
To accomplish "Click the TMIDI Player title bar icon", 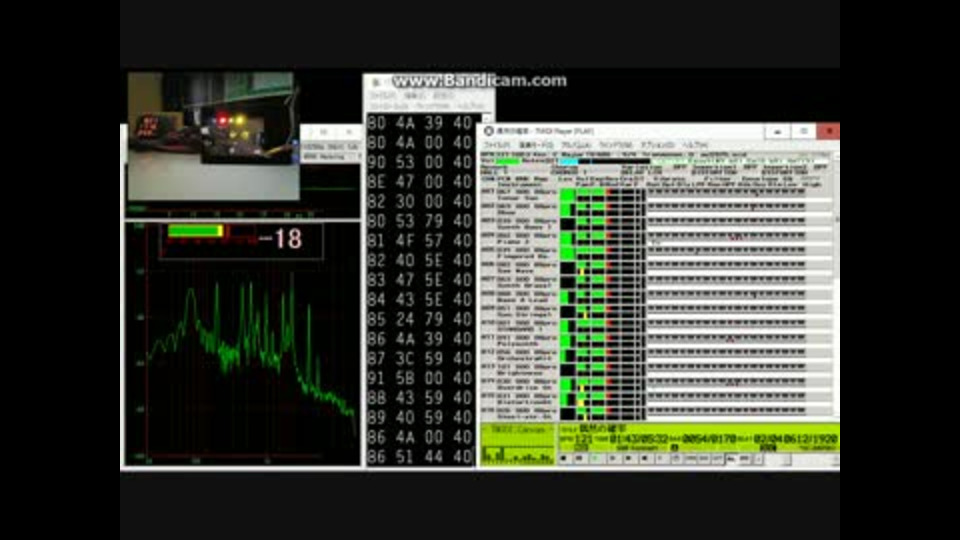I will (x=489, y=131).
